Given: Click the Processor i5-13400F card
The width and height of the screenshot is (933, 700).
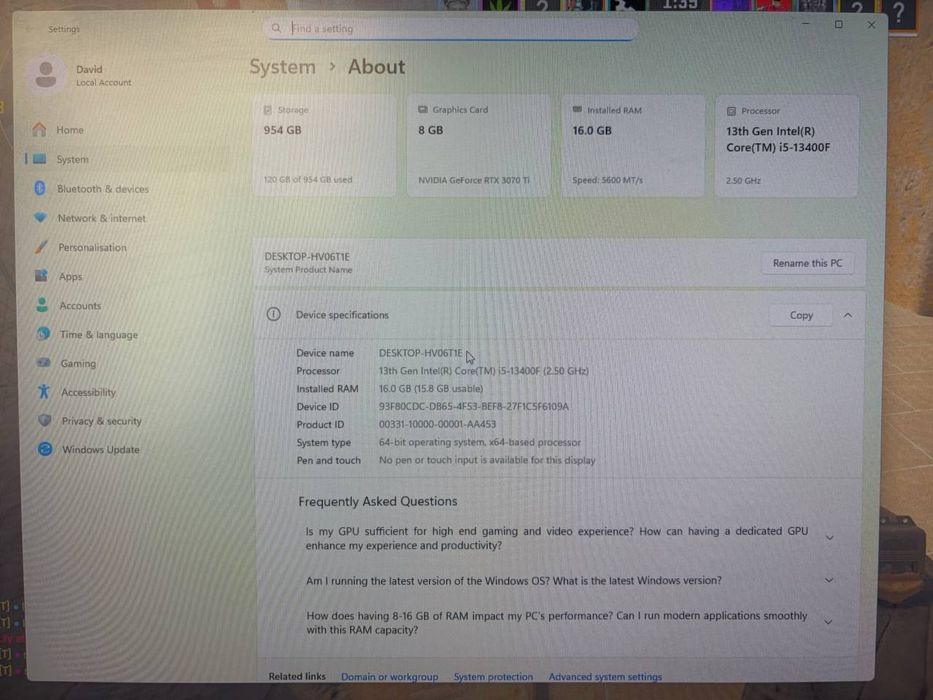Looking at the screenshot, I should click(x=787, y=146).
